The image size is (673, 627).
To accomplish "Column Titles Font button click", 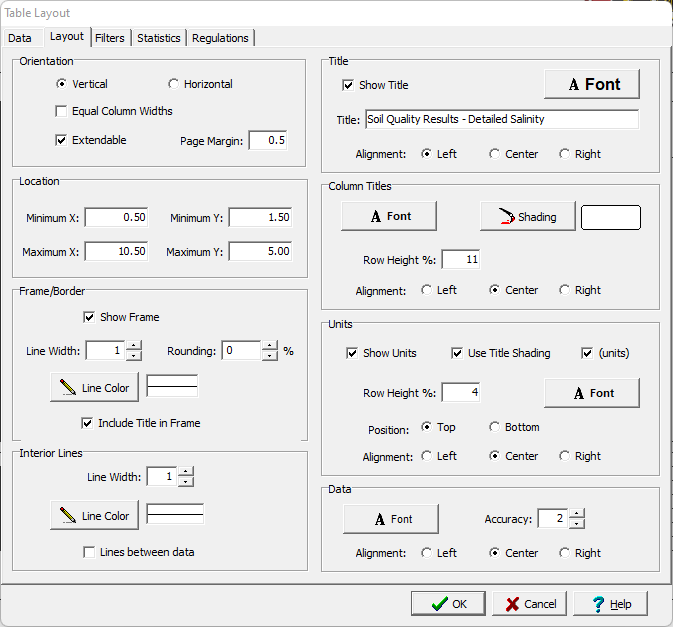I will point(389,216).
